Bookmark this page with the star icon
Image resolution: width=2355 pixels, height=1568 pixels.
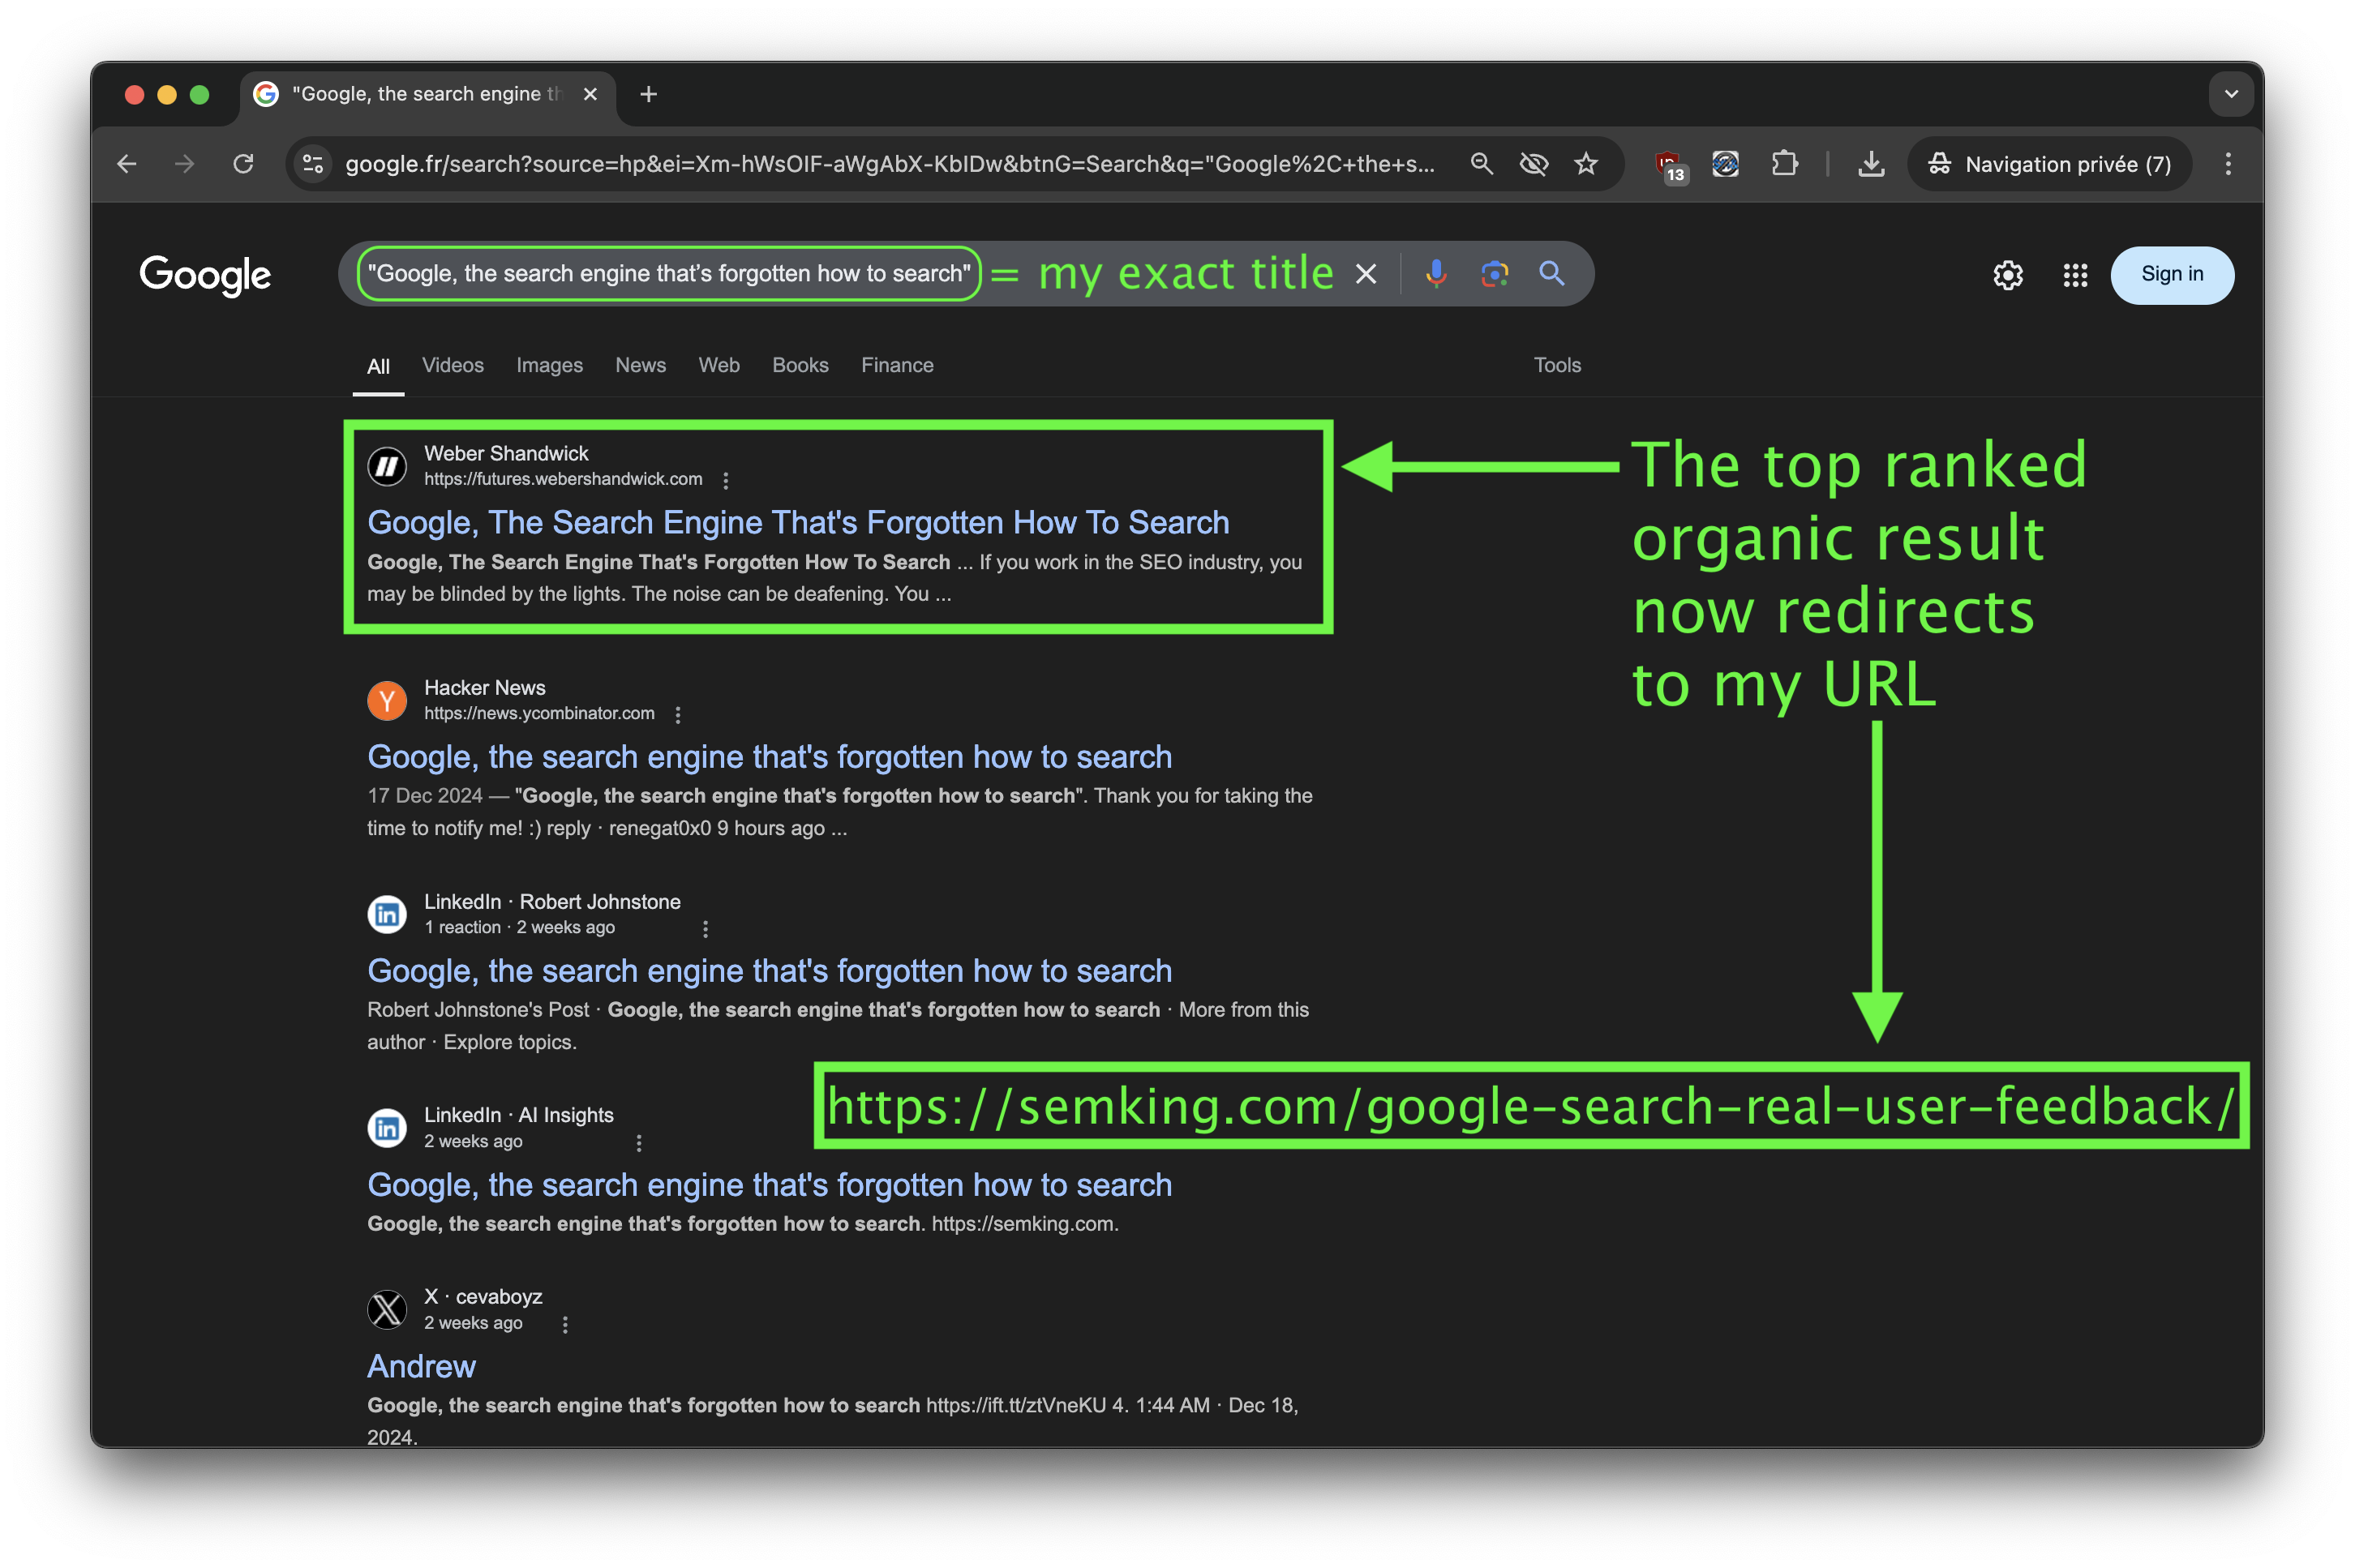point(1586,164)
